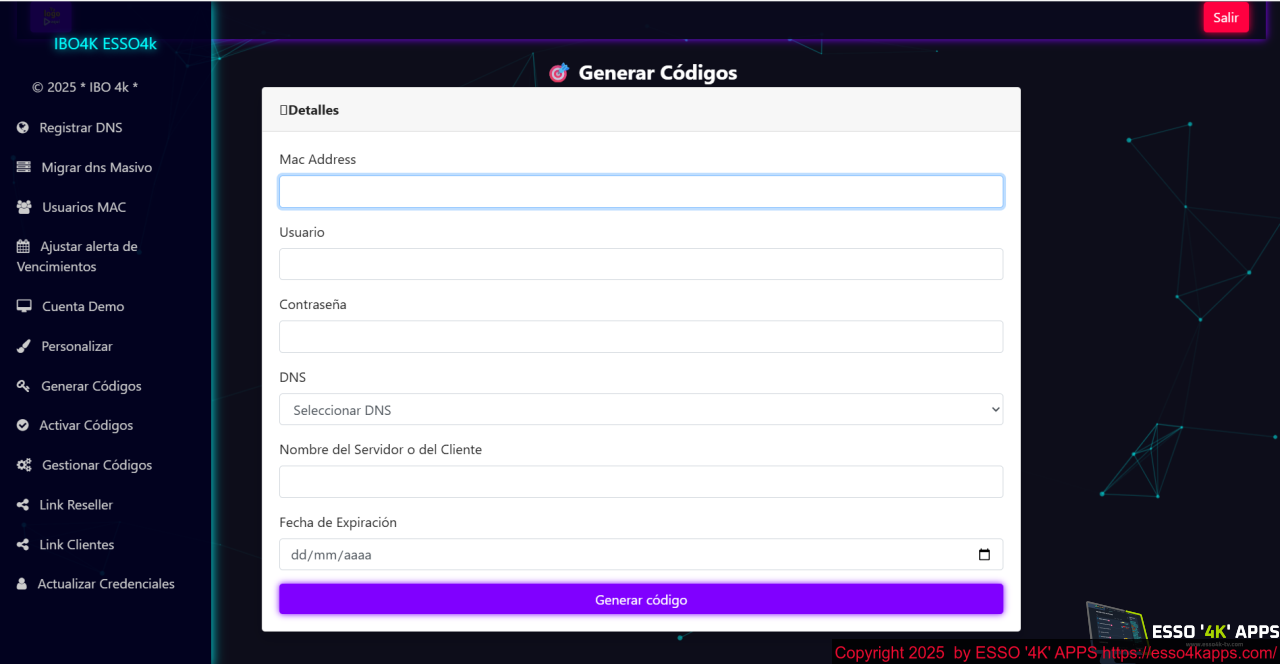
Task: Click the checkmark icon beside Activar Códigos
Action: click(x=23, y=426)
